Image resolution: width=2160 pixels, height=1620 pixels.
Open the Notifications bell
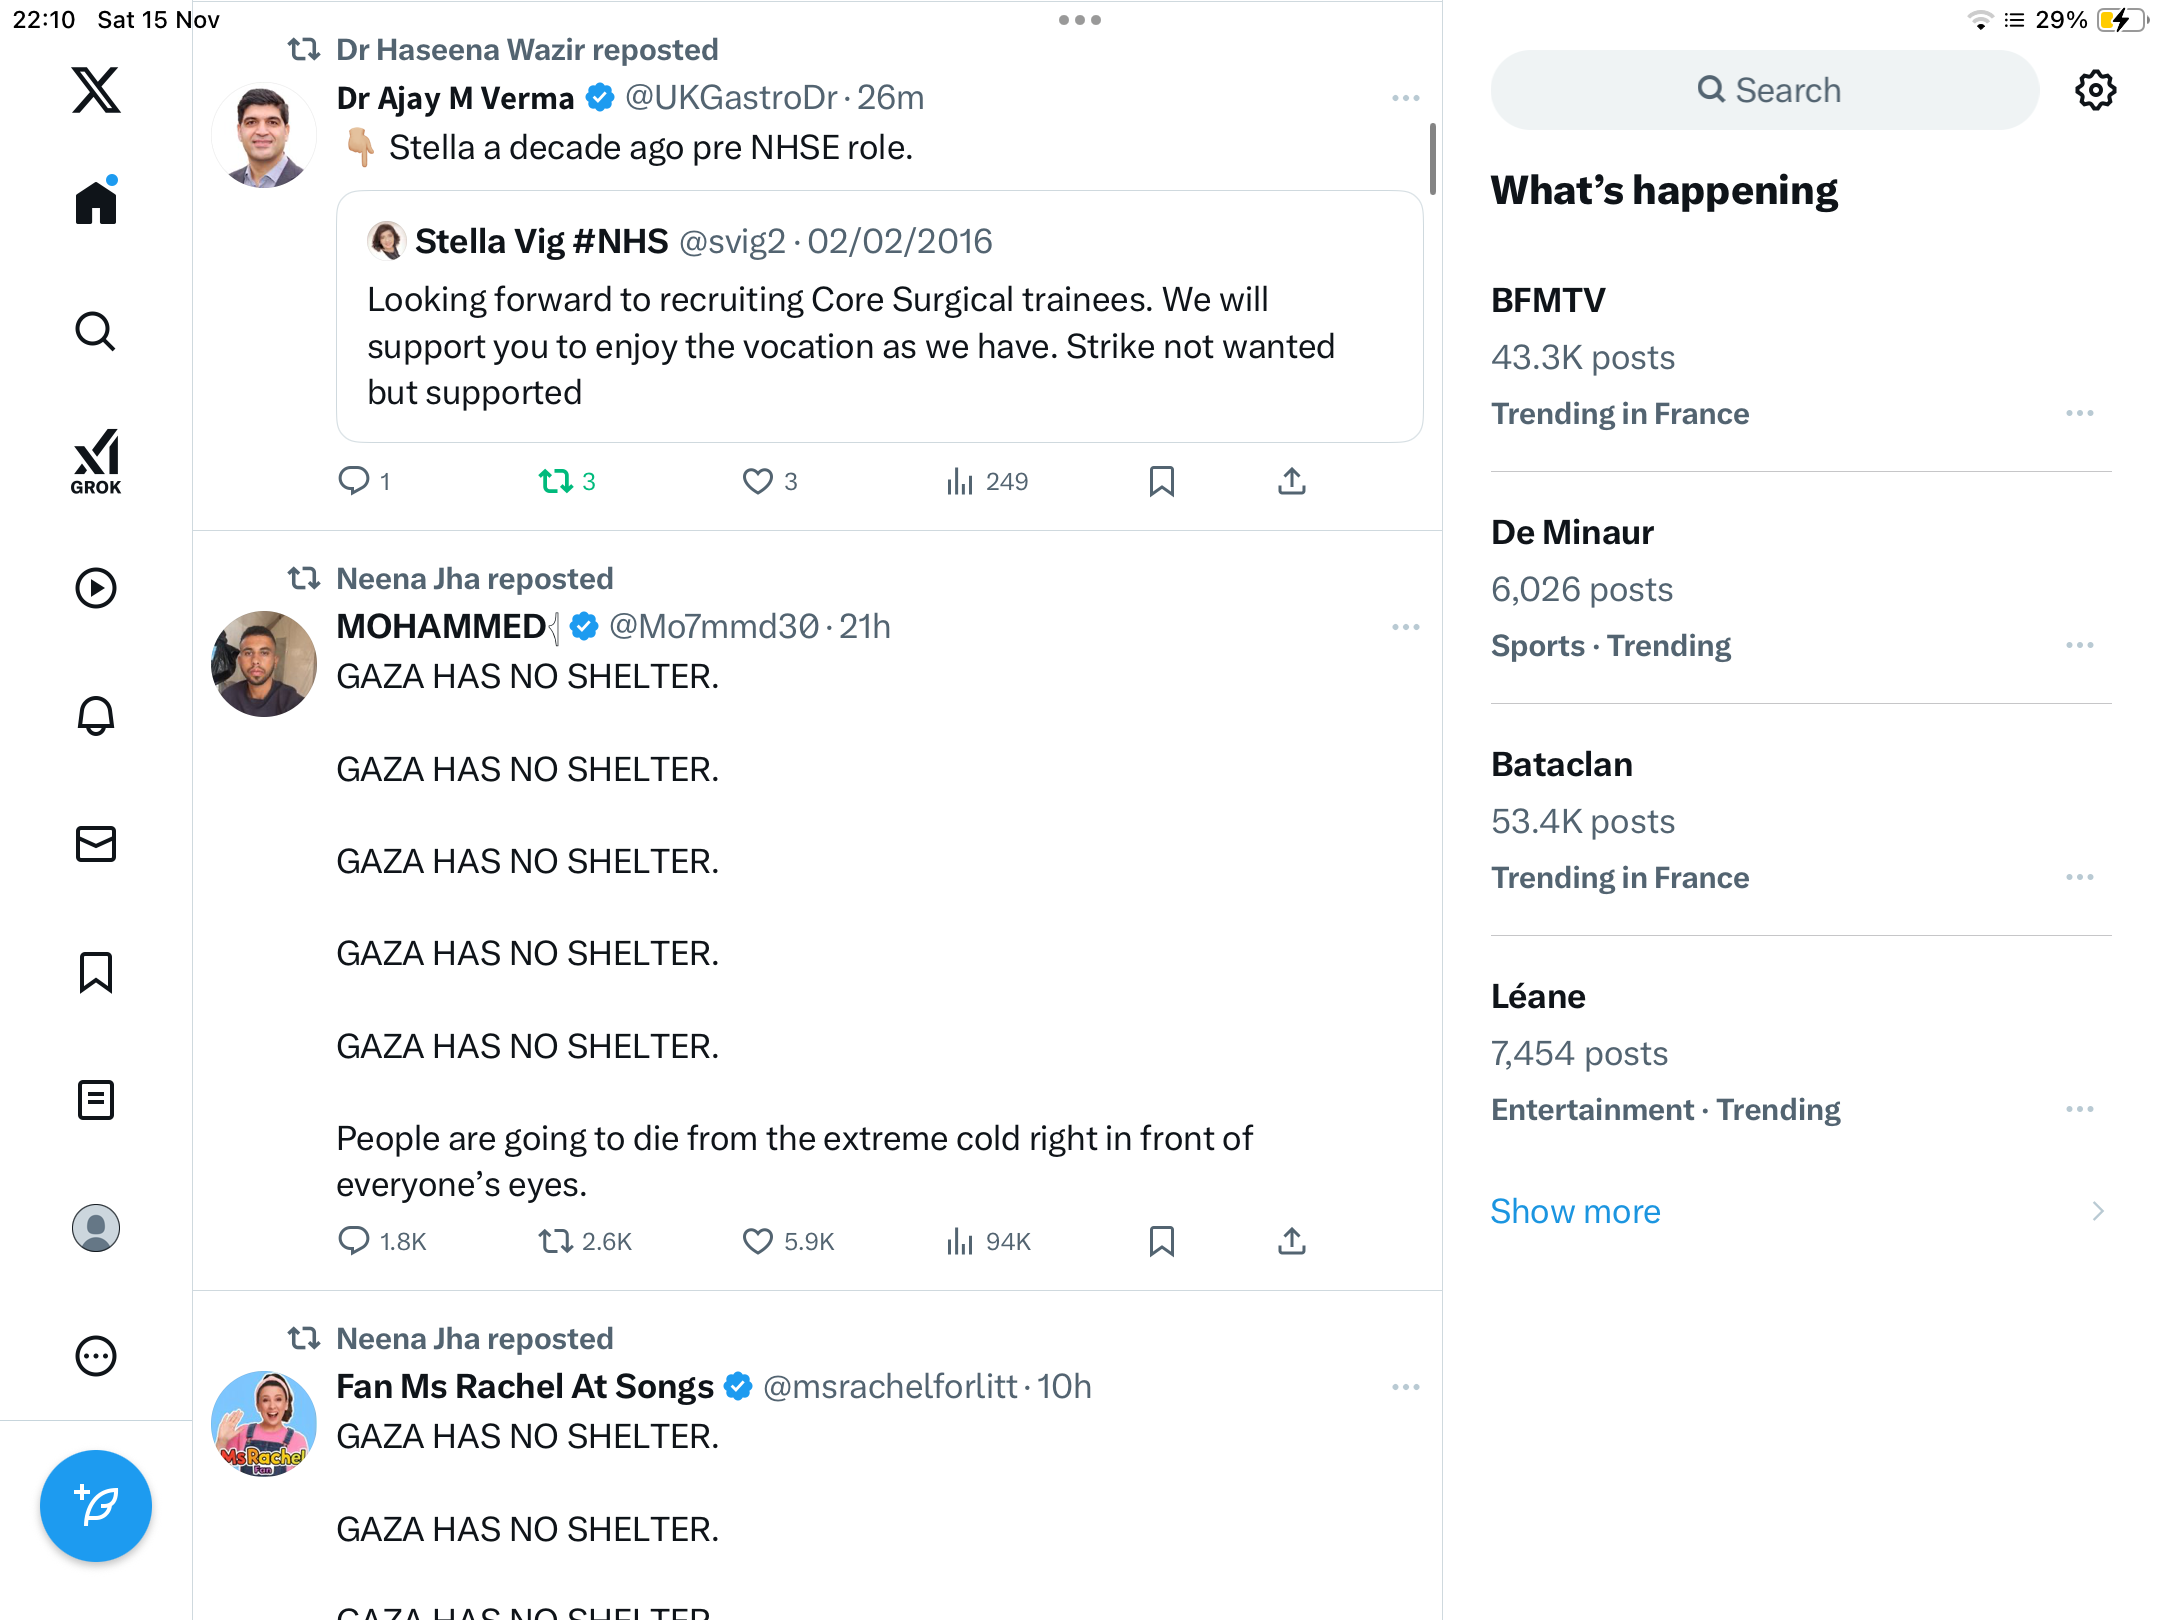tap(96, 716)
